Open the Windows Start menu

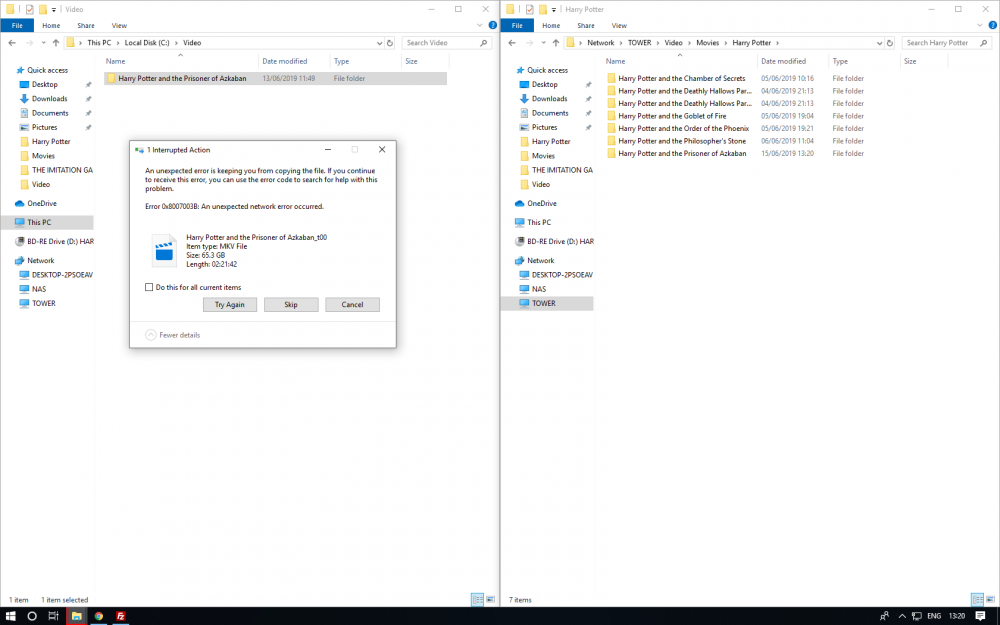pyautogui.click(x=10, y=616)
